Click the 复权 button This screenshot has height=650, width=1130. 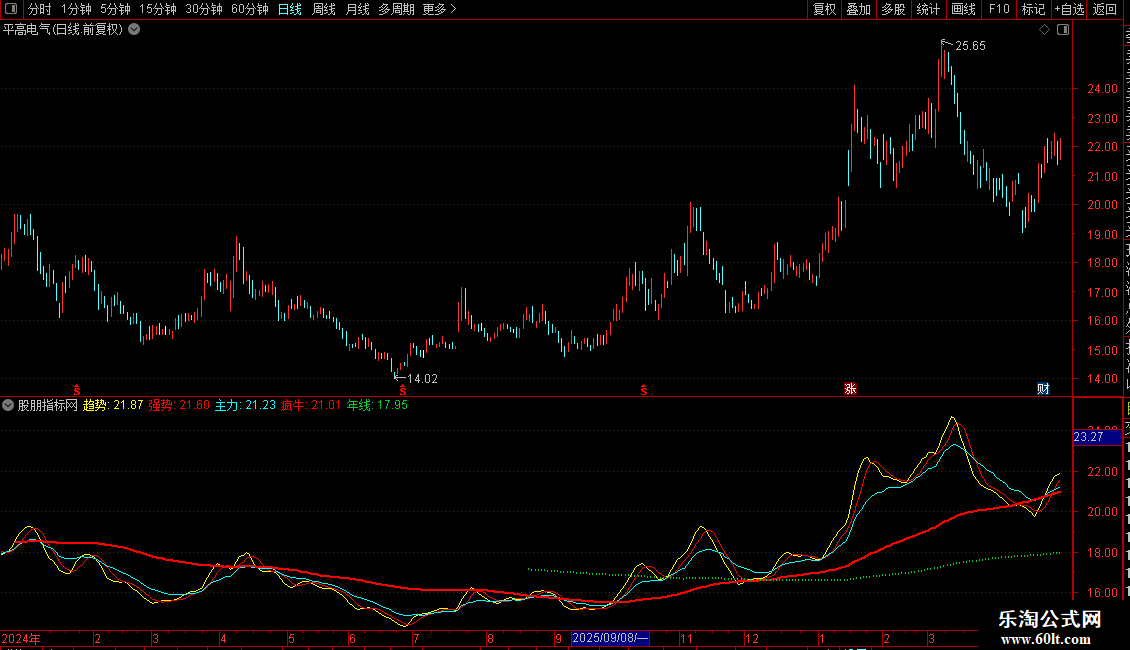(x=824, y=9)
